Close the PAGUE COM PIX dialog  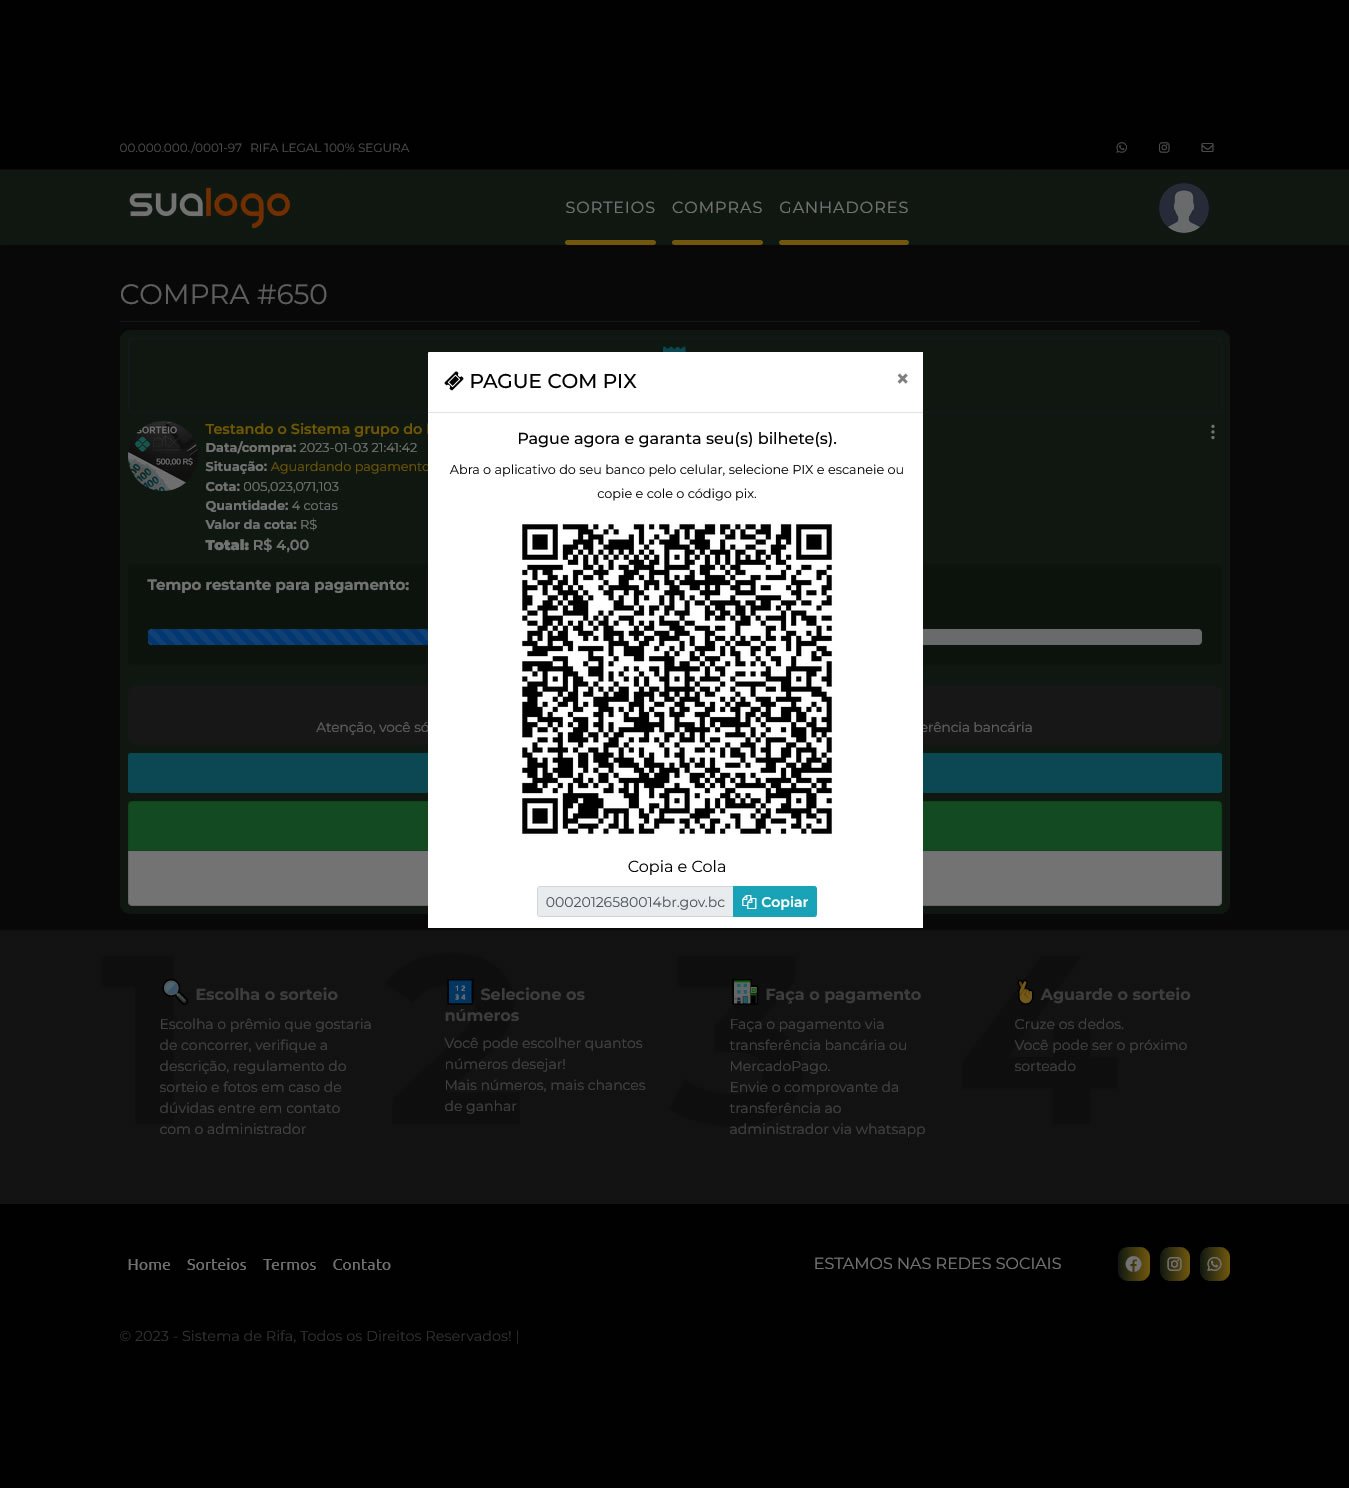[902, 378]
